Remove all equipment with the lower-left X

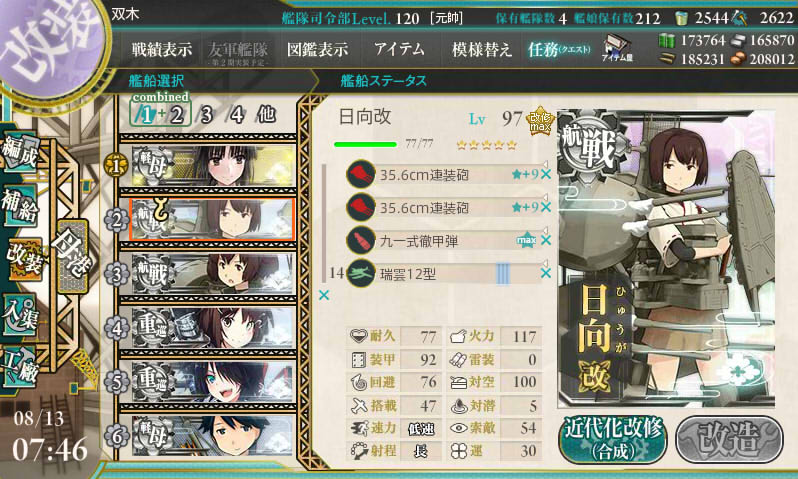point(324,295)
